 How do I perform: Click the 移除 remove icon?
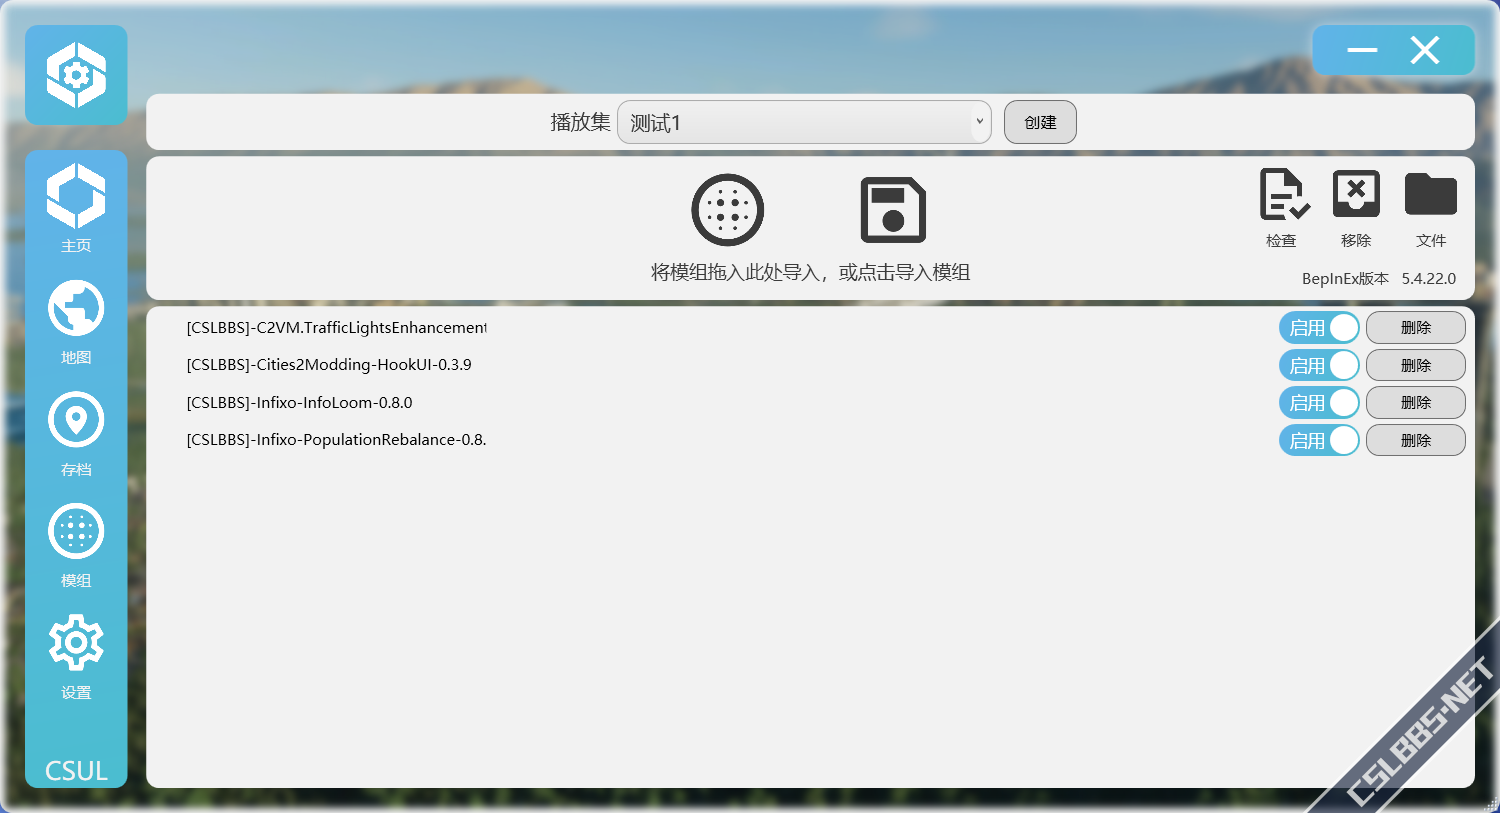[1356, 205]
